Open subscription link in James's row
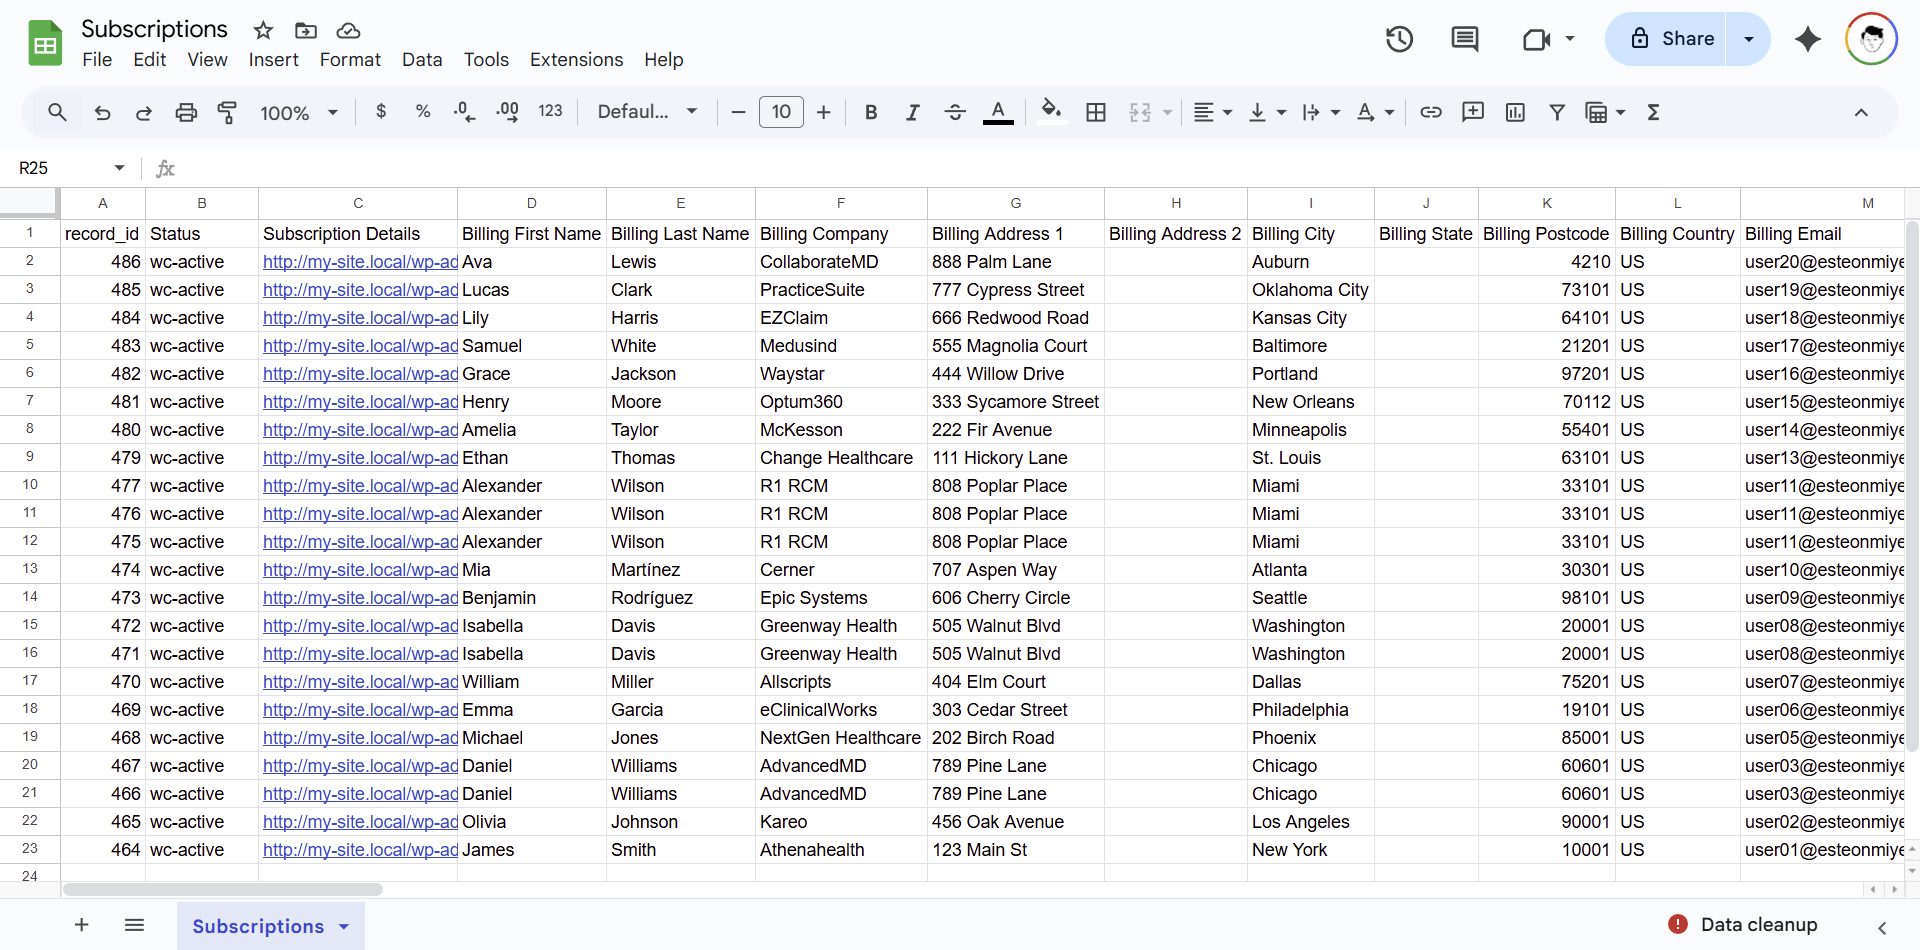The image size is (1920, 950). pyautogui.click(x=360, y=850)
